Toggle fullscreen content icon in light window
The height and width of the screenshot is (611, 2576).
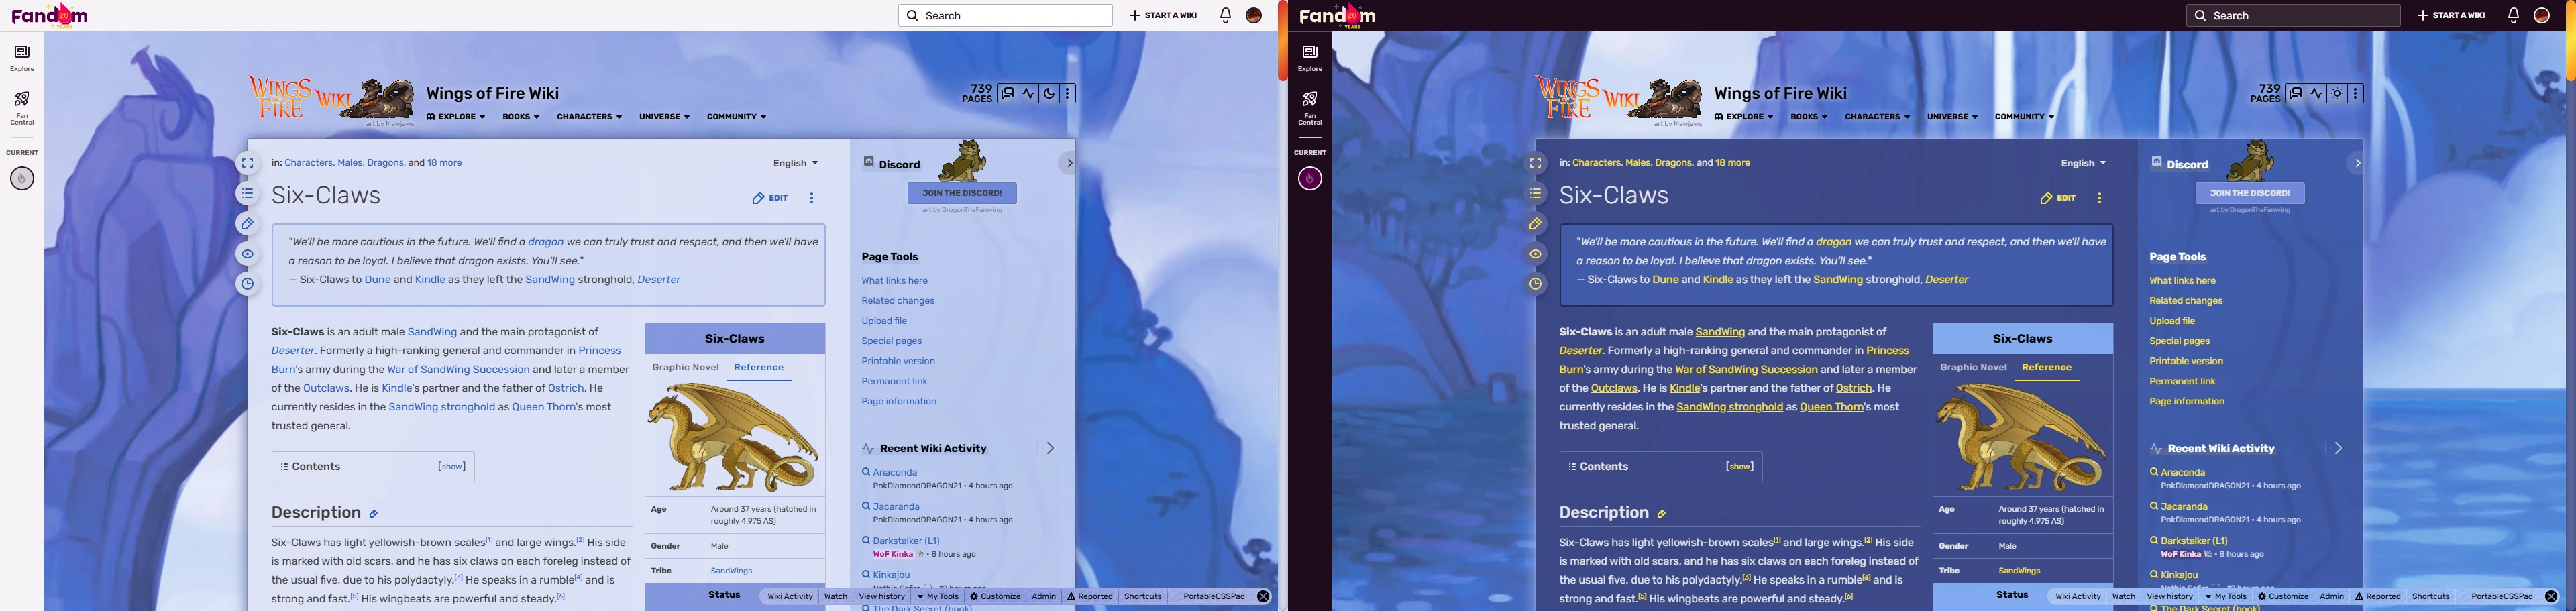(x=247, y=164)
